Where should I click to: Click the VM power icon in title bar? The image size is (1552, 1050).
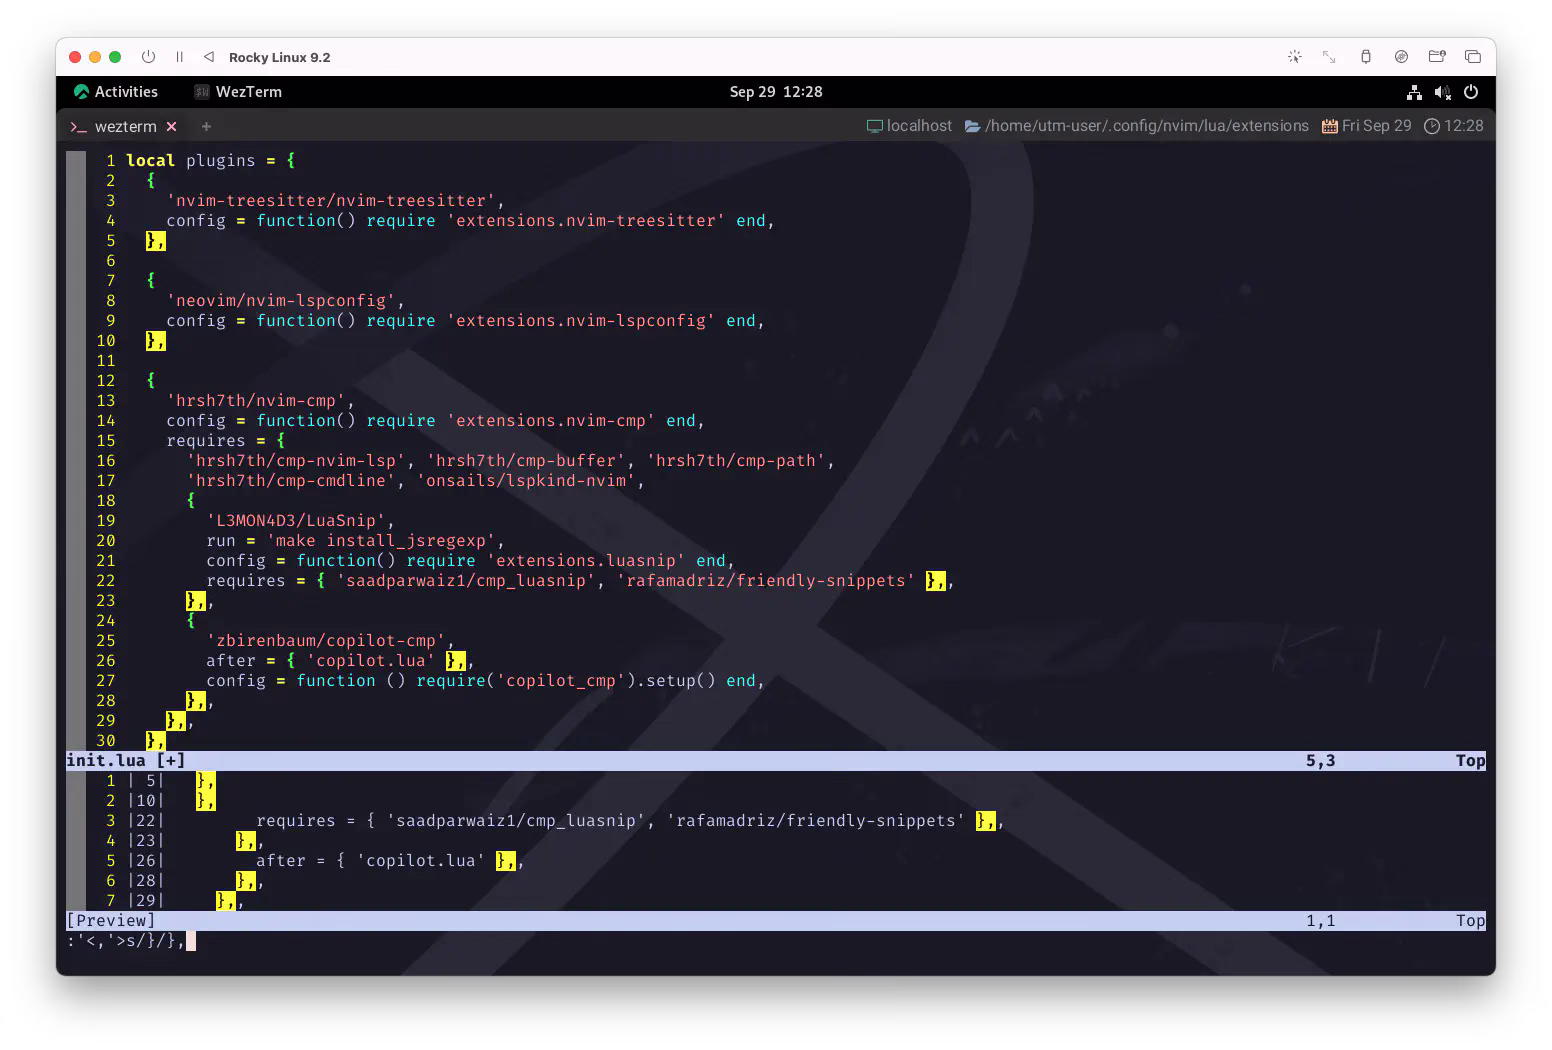click(x=148, y=57)
